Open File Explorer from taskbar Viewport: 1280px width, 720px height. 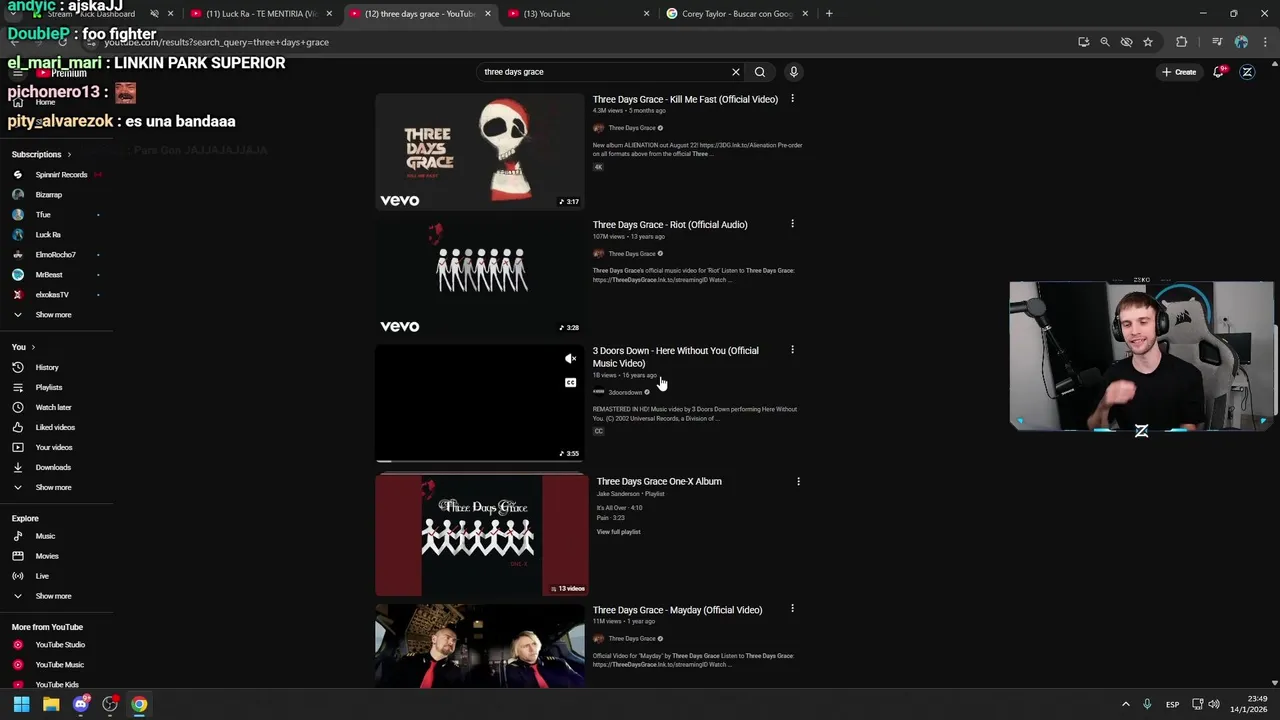tap(51, 704)
